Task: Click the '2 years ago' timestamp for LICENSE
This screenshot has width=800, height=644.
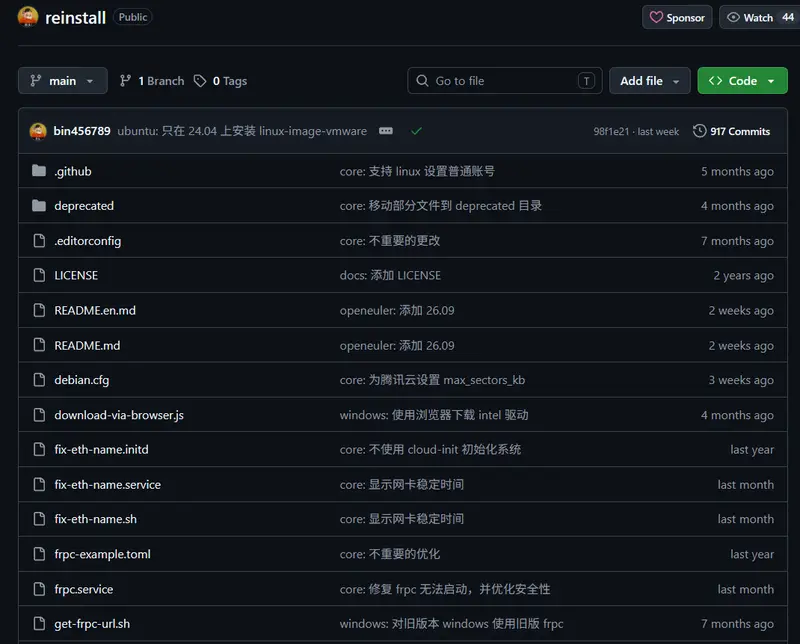Action: [743, 276]
